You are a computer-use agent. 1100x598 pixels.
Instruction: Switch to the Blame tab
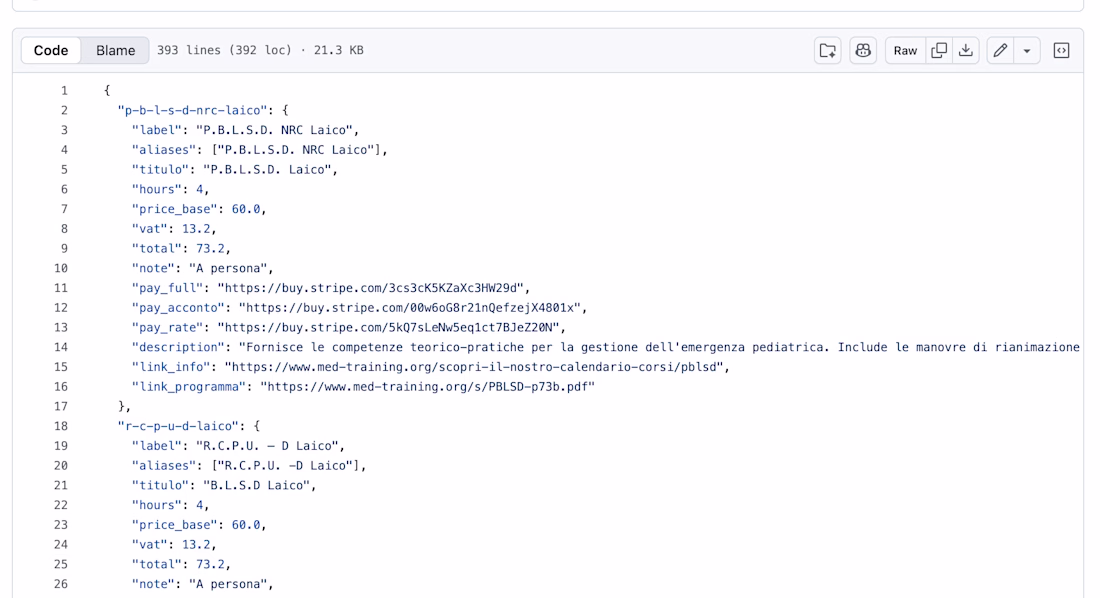point(116,51)
